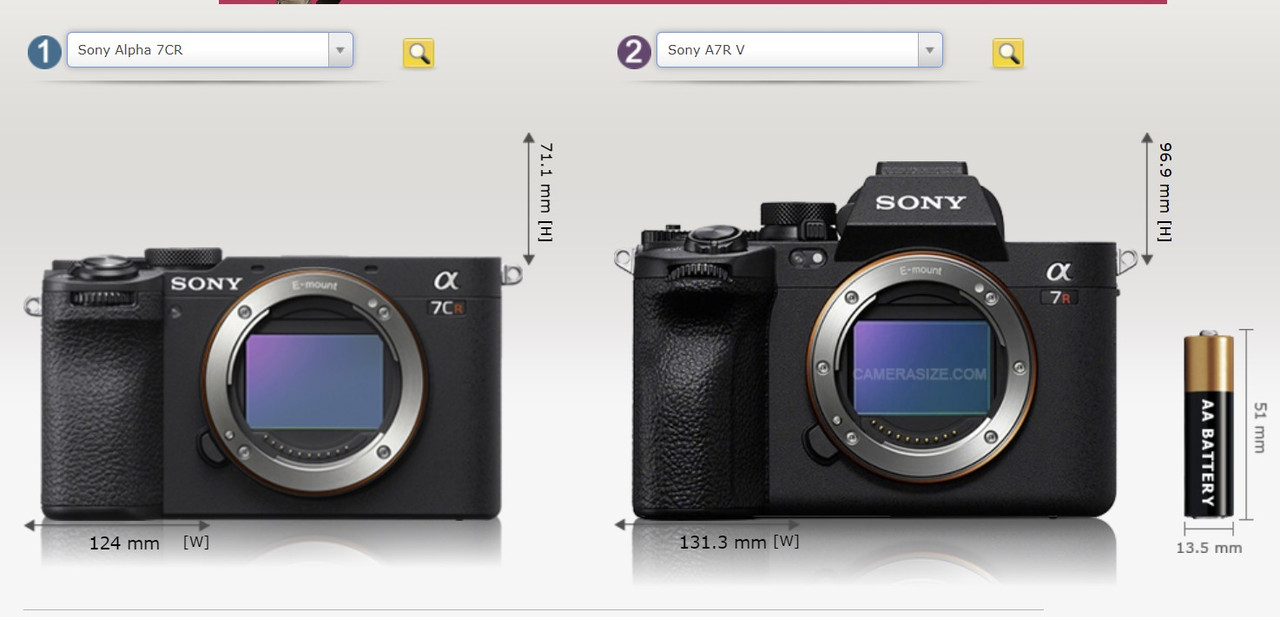Click the purple number 2 badge
1280x617 pixels.
[634, 51]
